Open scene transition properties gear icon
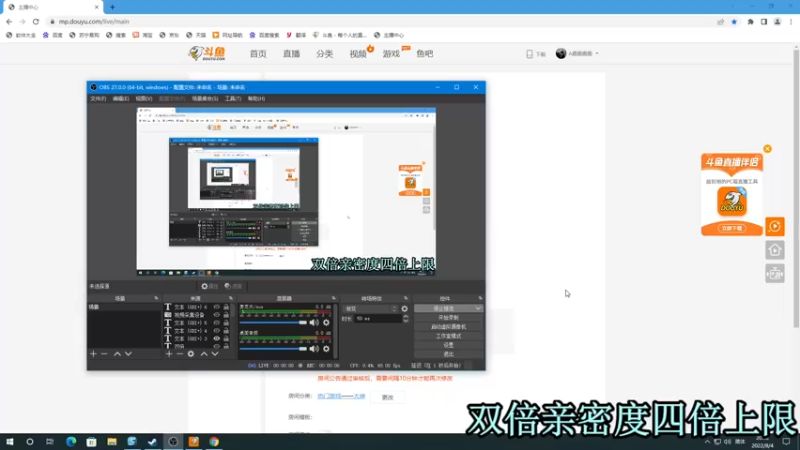This screenshot has height=450, width=800. point(405,309)
